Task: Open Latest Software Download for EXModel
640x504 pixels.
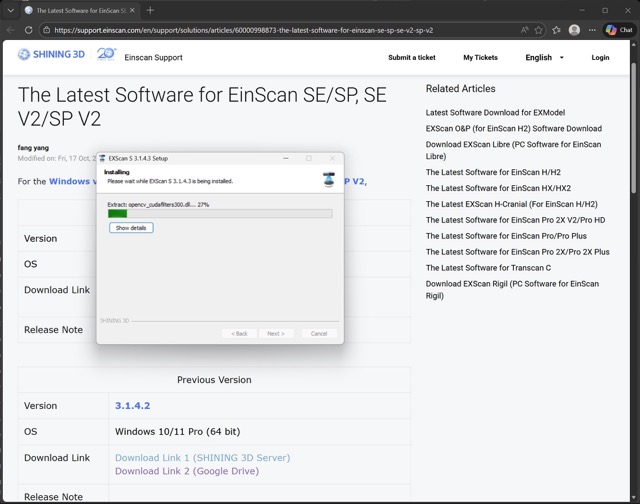Action: (495, 113)
